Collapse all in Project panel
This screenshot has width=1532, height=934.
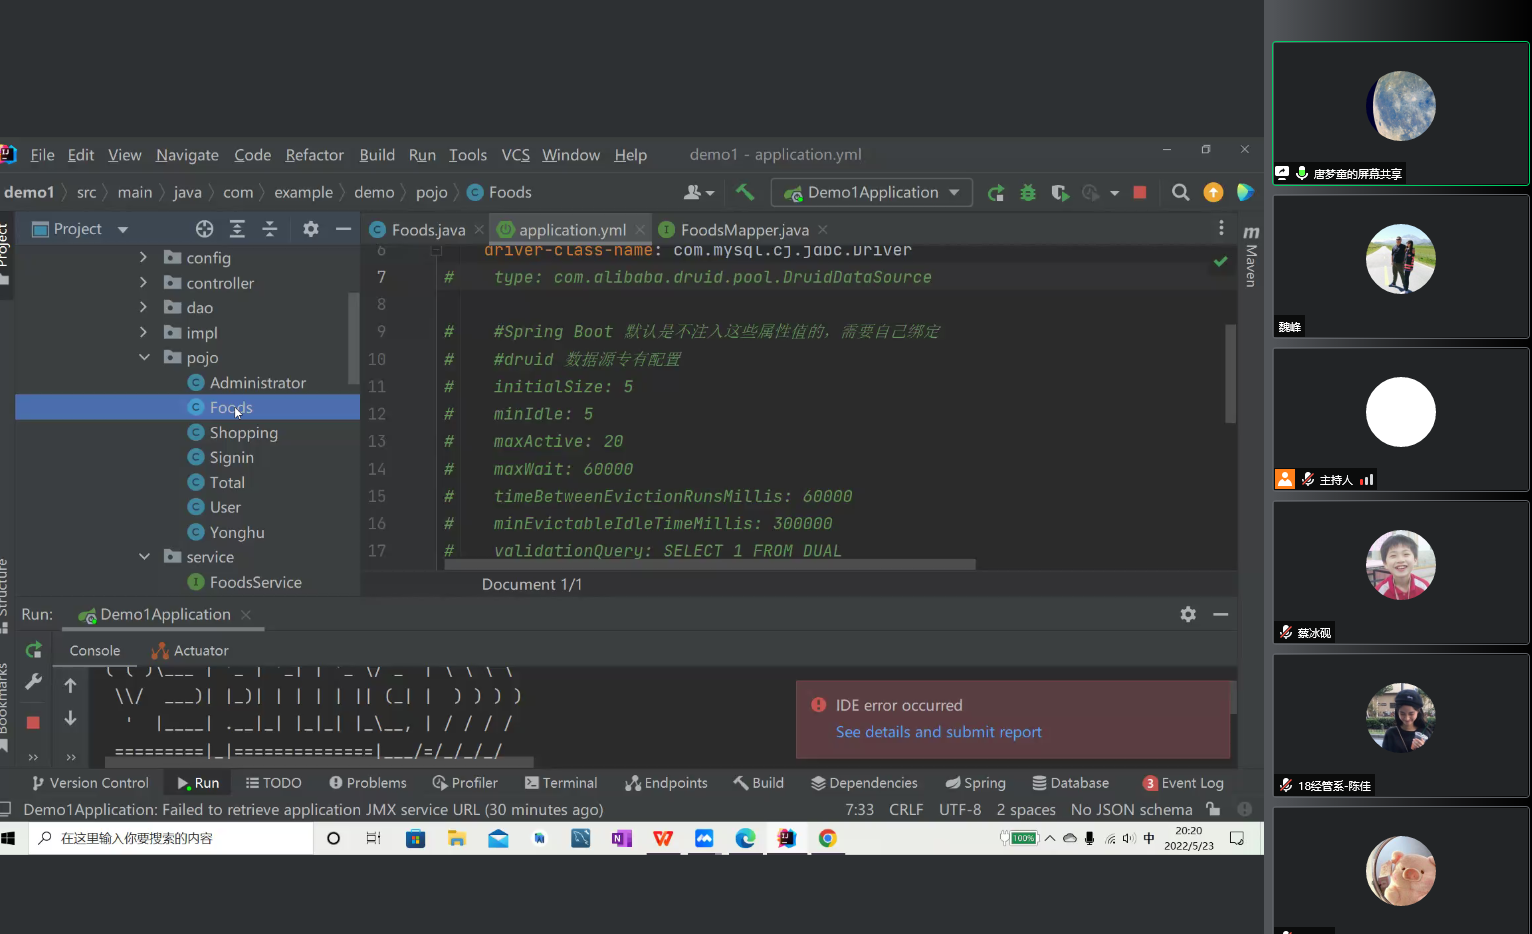(x=270, y=229)
